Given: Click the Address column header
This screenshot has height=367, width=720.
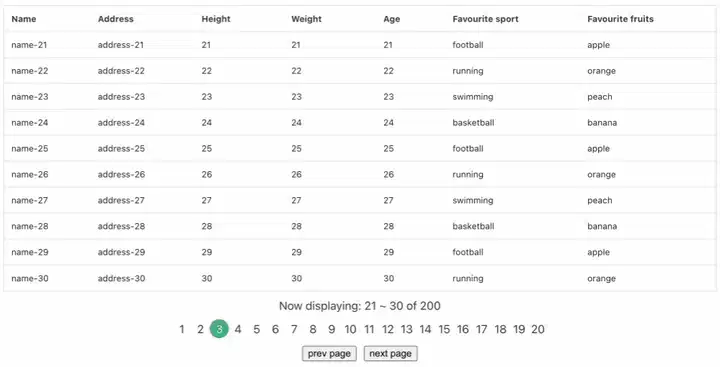Looking at the screenshot, I should pos(116,19).
